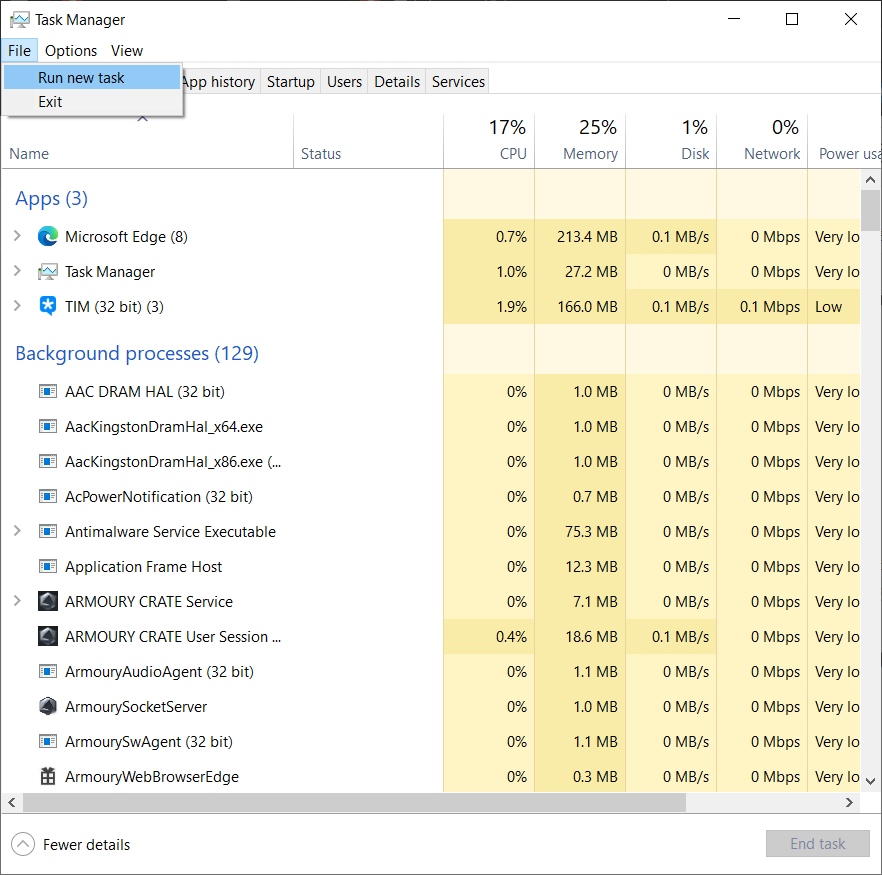
Task: Expand ARMOURY CRATE Service row
Action: click(17, 601)
